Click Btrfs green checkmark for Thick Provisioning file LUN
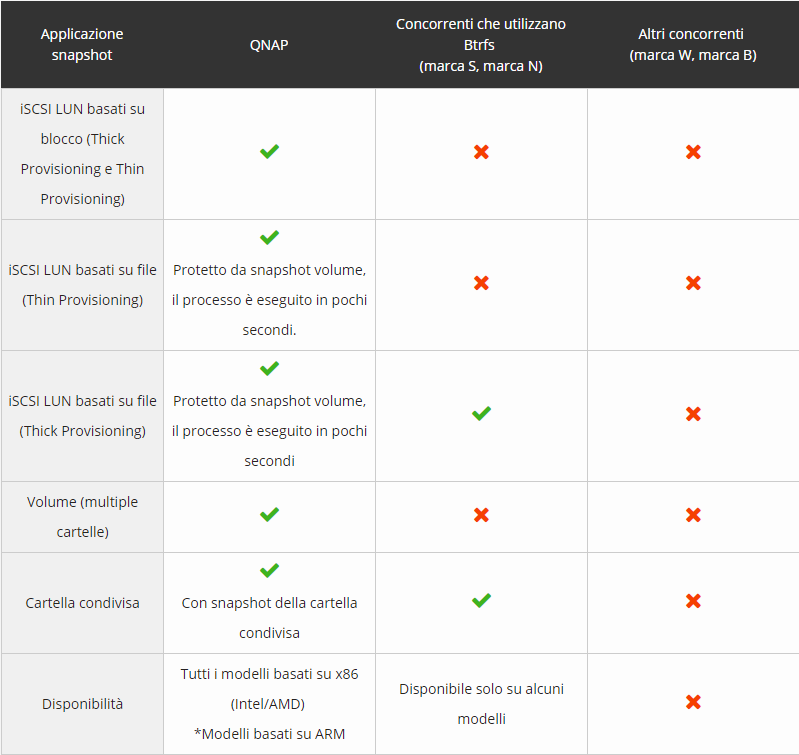 [481, 413]
